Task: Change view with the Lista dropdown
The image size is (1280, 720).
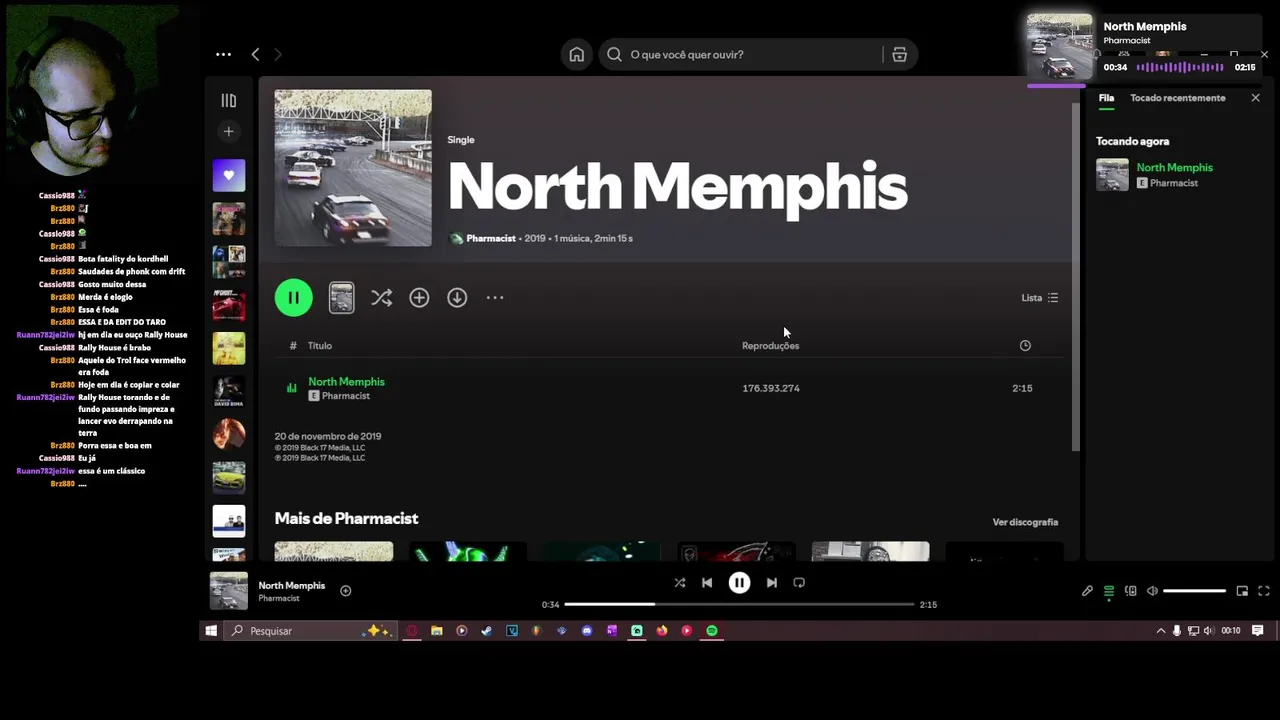Action: (x=1039, y=298)
